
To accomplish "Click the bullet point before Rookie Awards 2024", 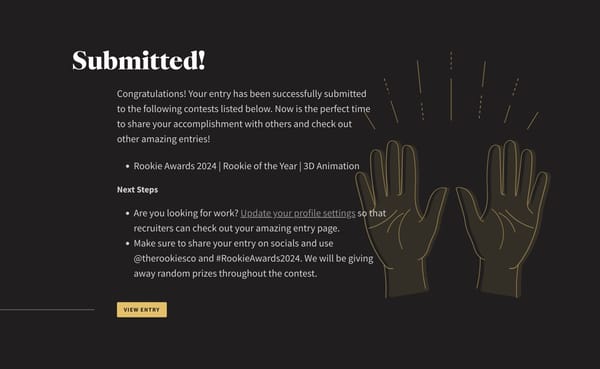I will pos(127,167).
